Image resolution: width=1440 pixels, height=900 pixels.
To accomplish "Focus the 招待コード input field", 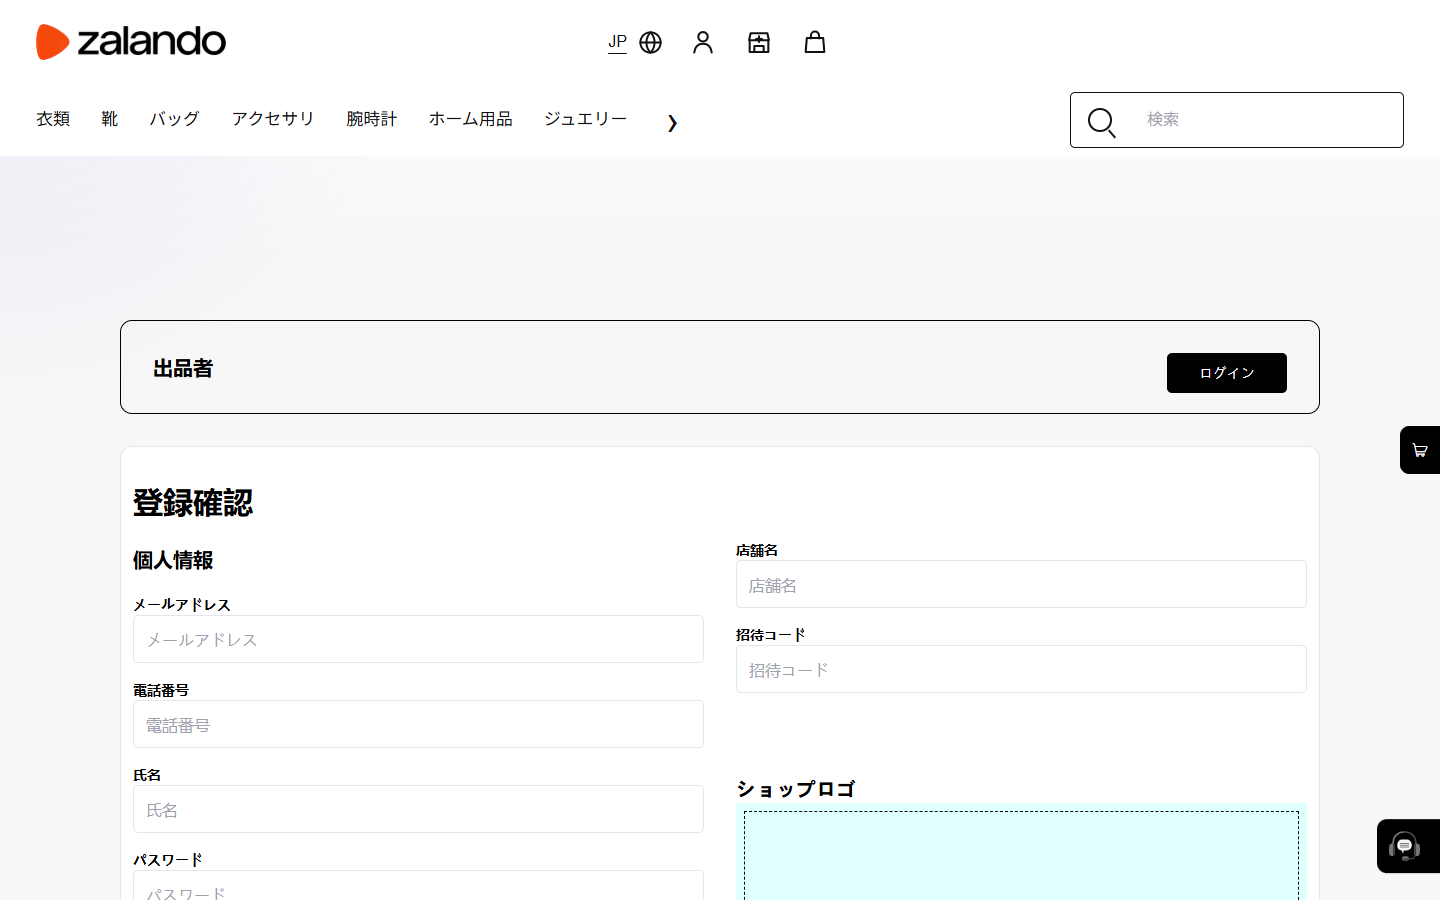I will 1021,669.
